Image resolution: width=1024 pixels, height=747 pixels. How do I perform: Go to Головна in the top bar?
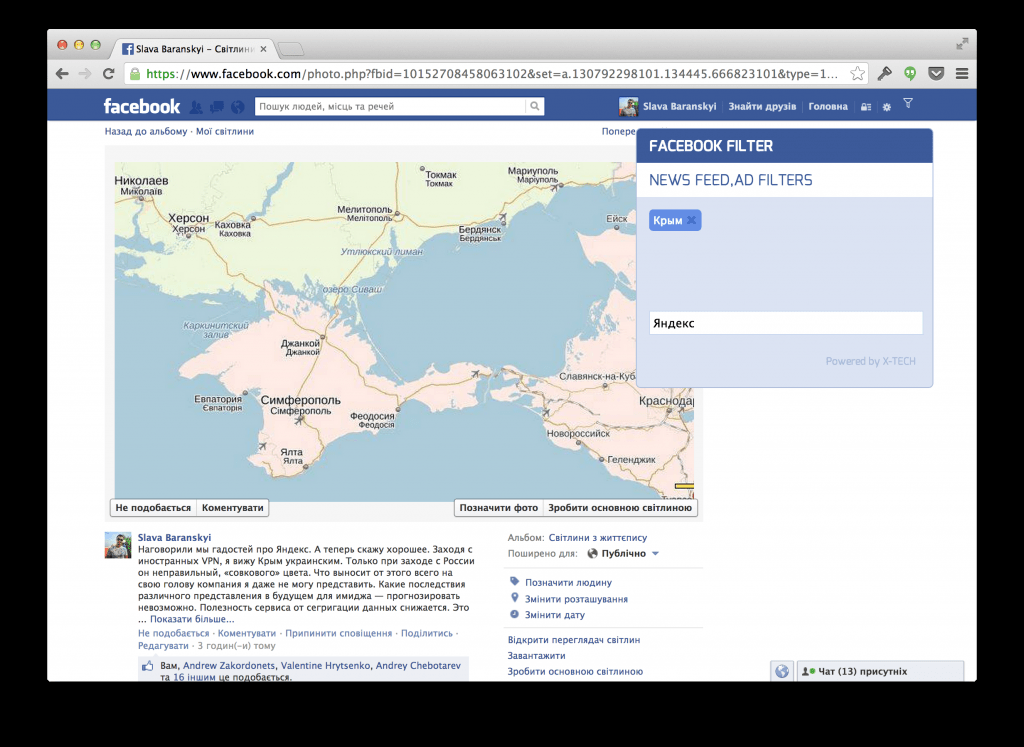(x=827, y=107)
